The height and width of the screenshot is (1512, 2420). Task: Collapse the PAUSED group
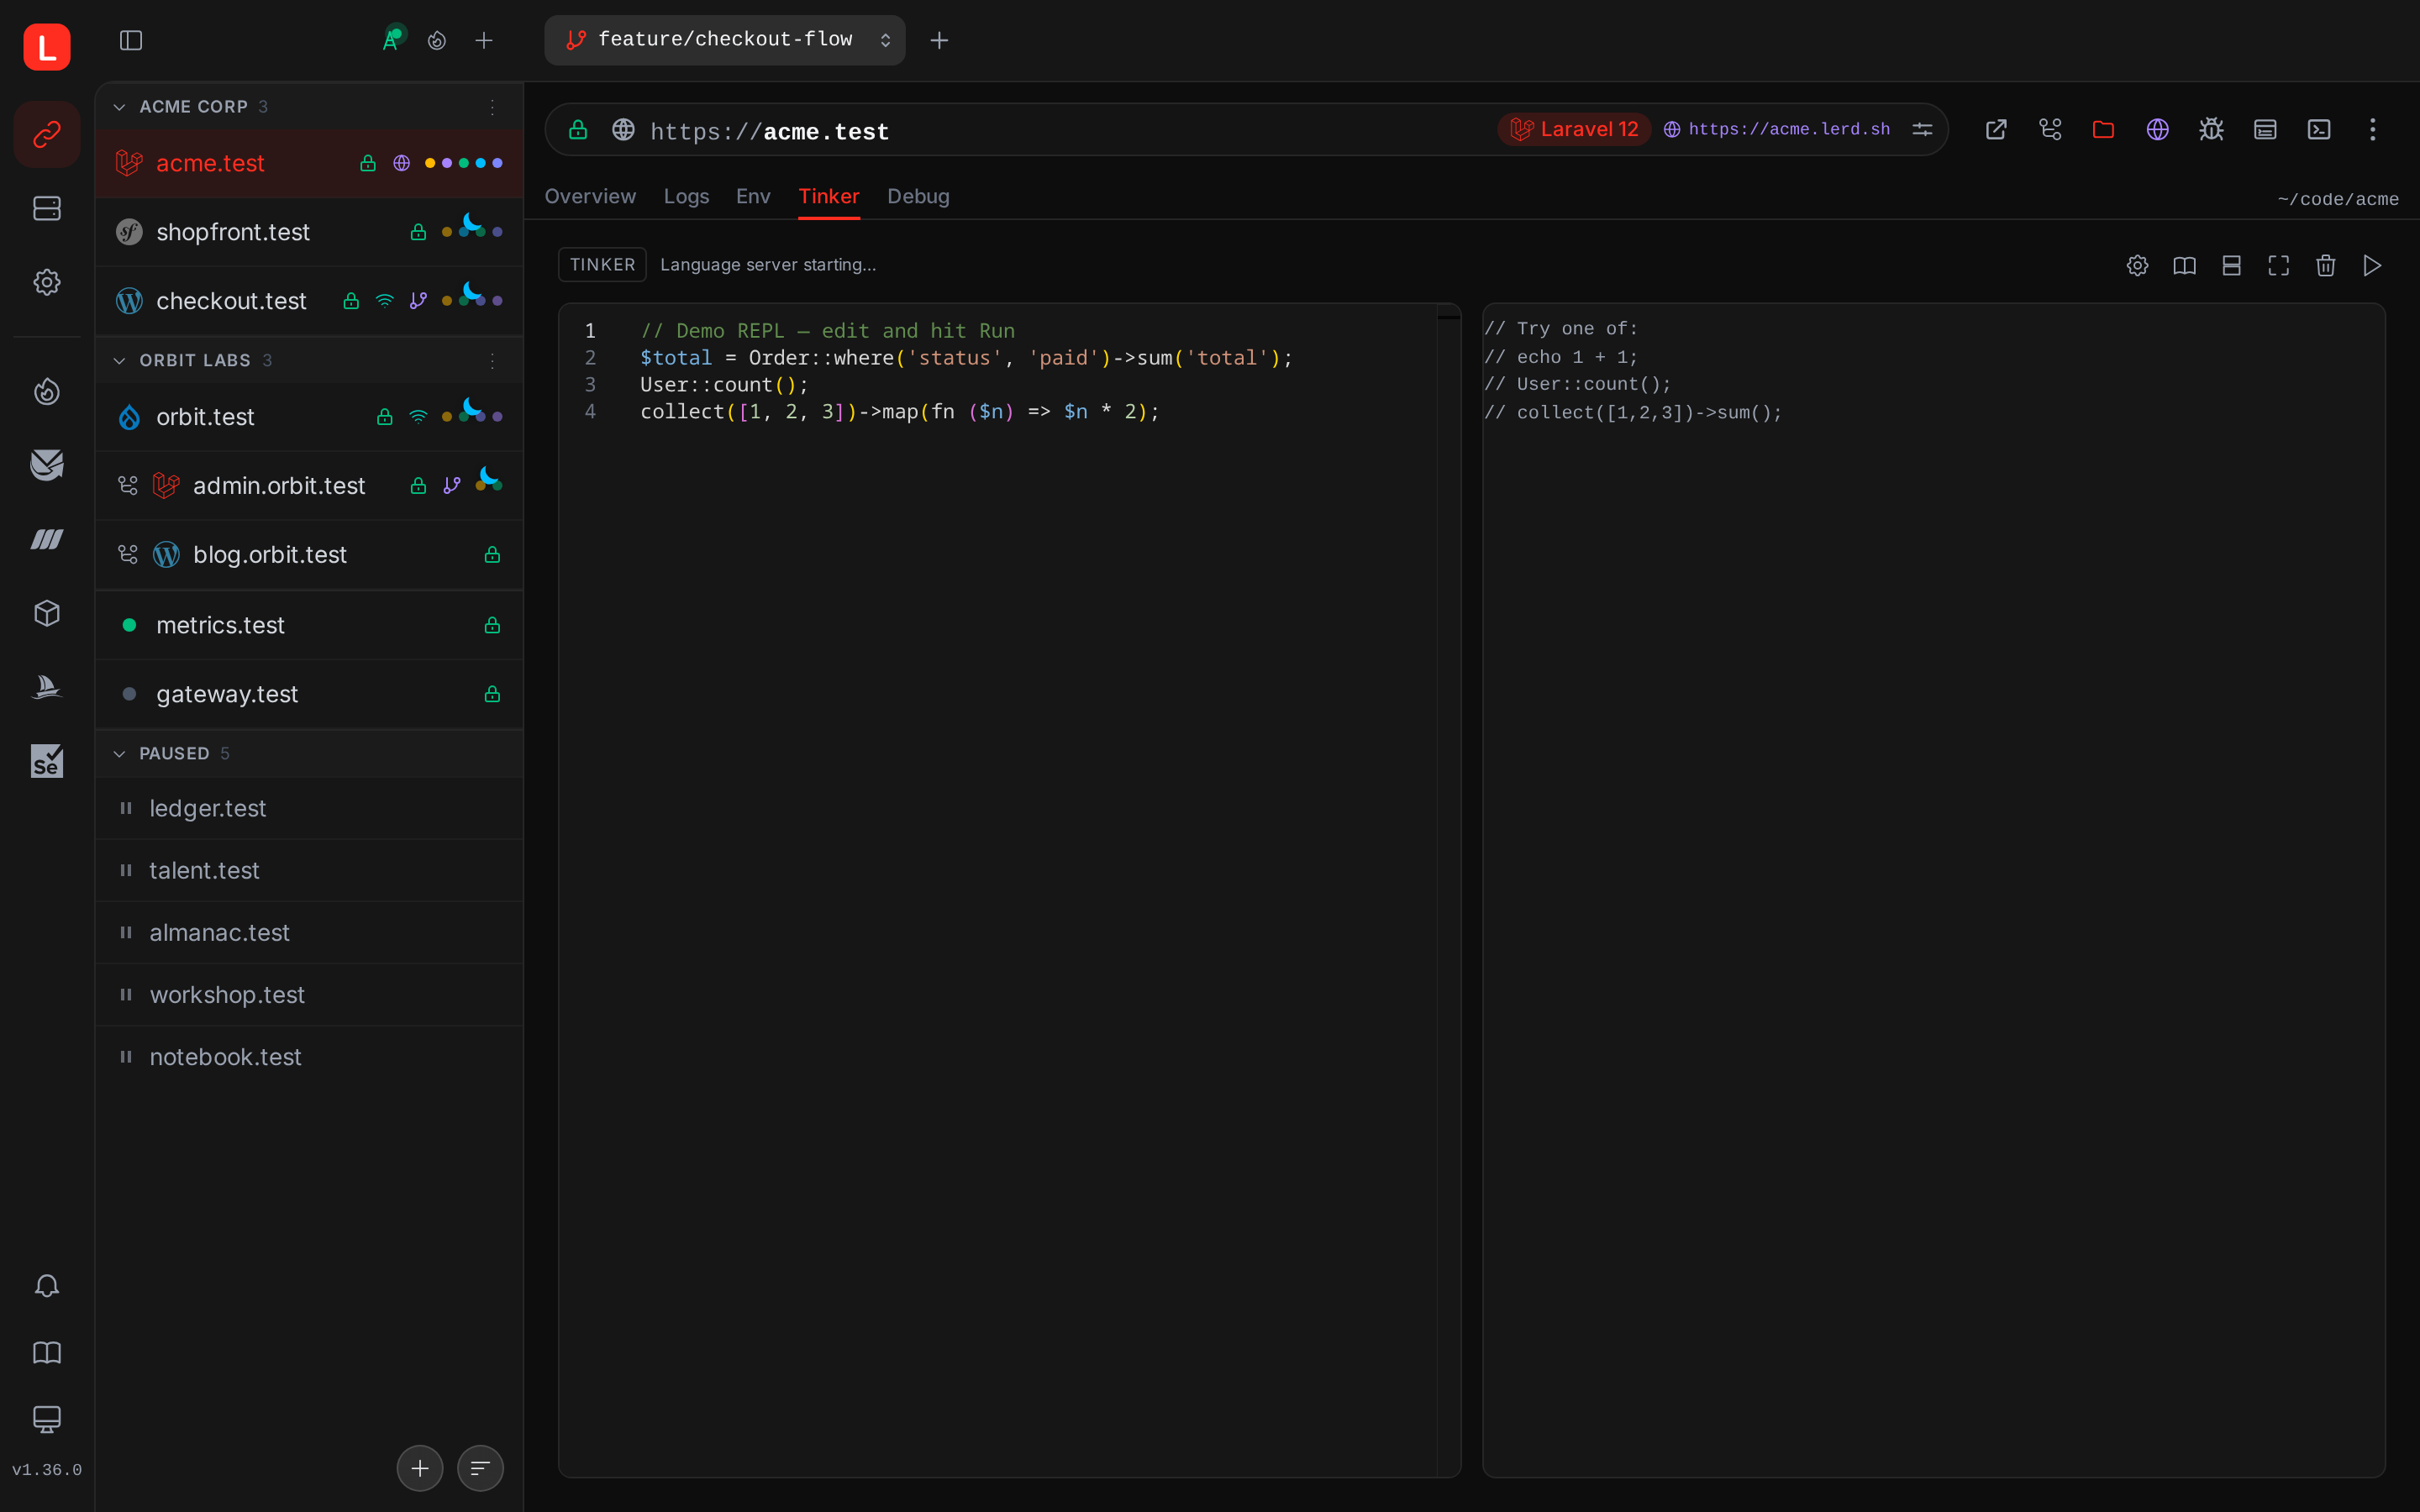tap(120, 753)
